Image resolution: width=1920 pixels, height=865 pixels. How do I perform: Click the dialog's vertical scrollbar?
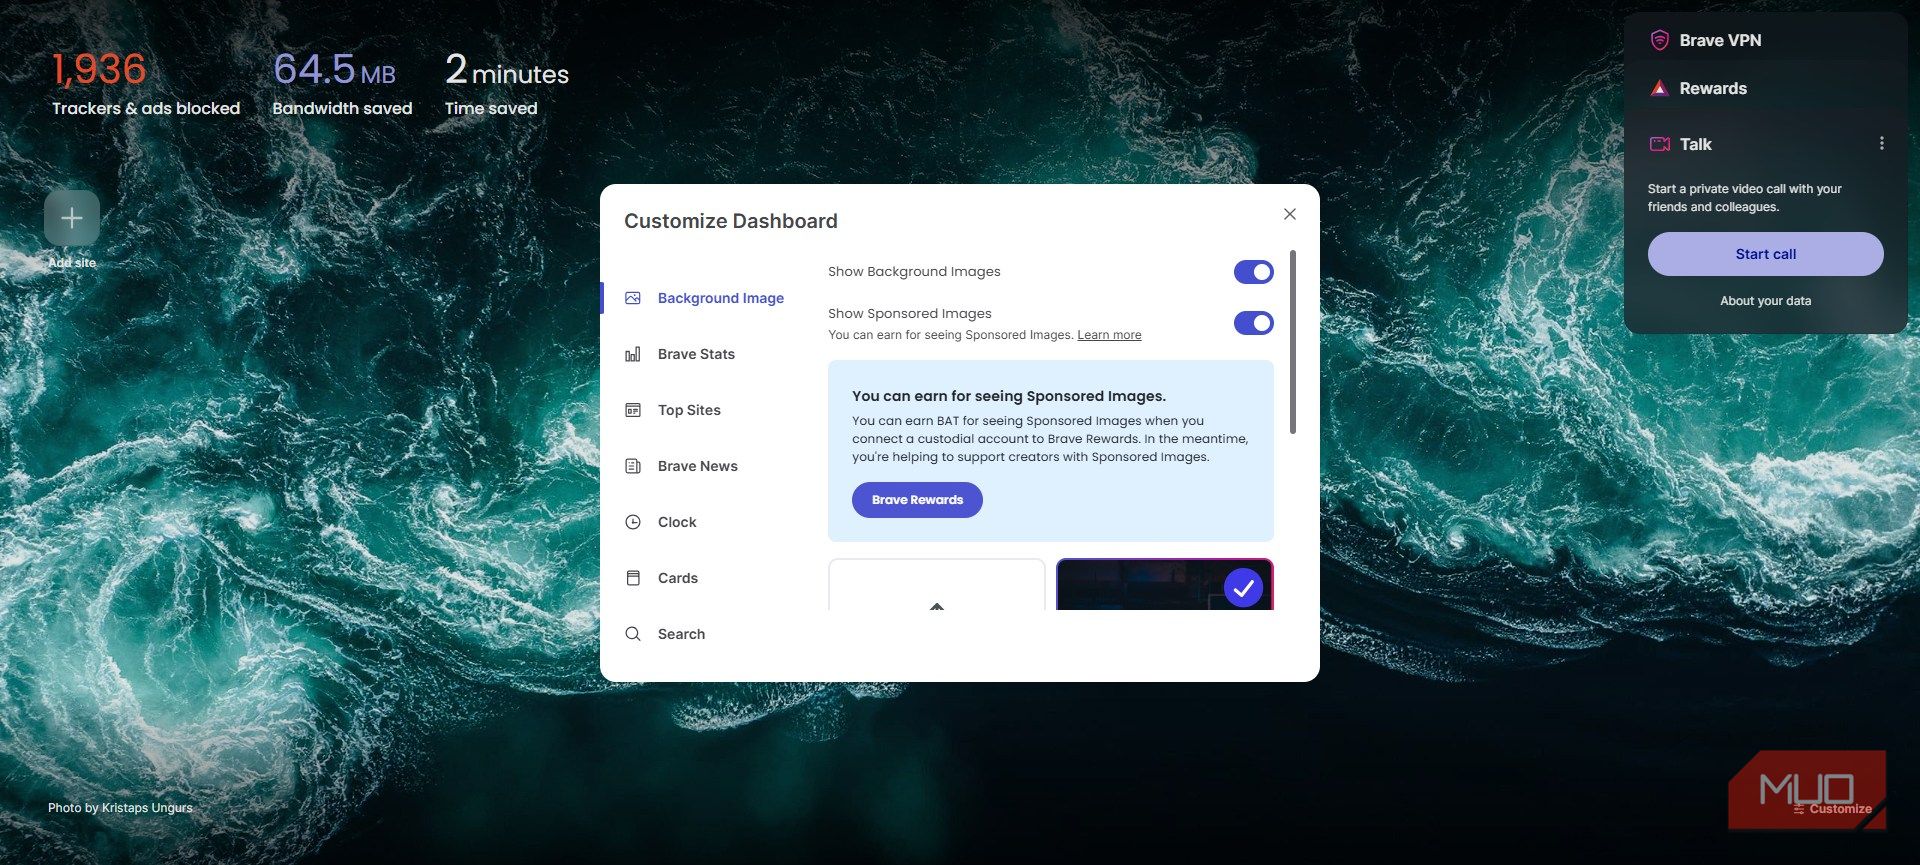1293,342
